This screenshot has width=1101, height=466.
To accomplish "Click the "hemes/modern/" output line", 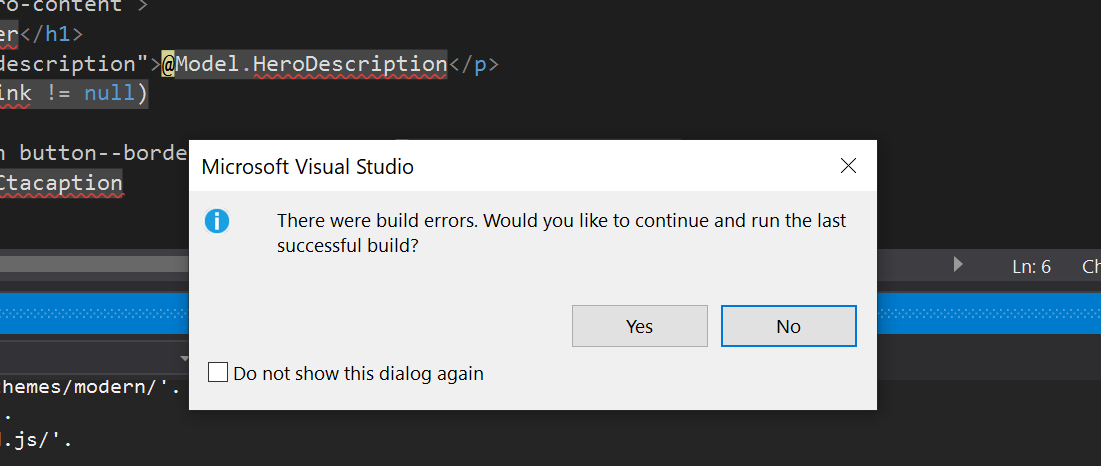I will pos(91,387).
